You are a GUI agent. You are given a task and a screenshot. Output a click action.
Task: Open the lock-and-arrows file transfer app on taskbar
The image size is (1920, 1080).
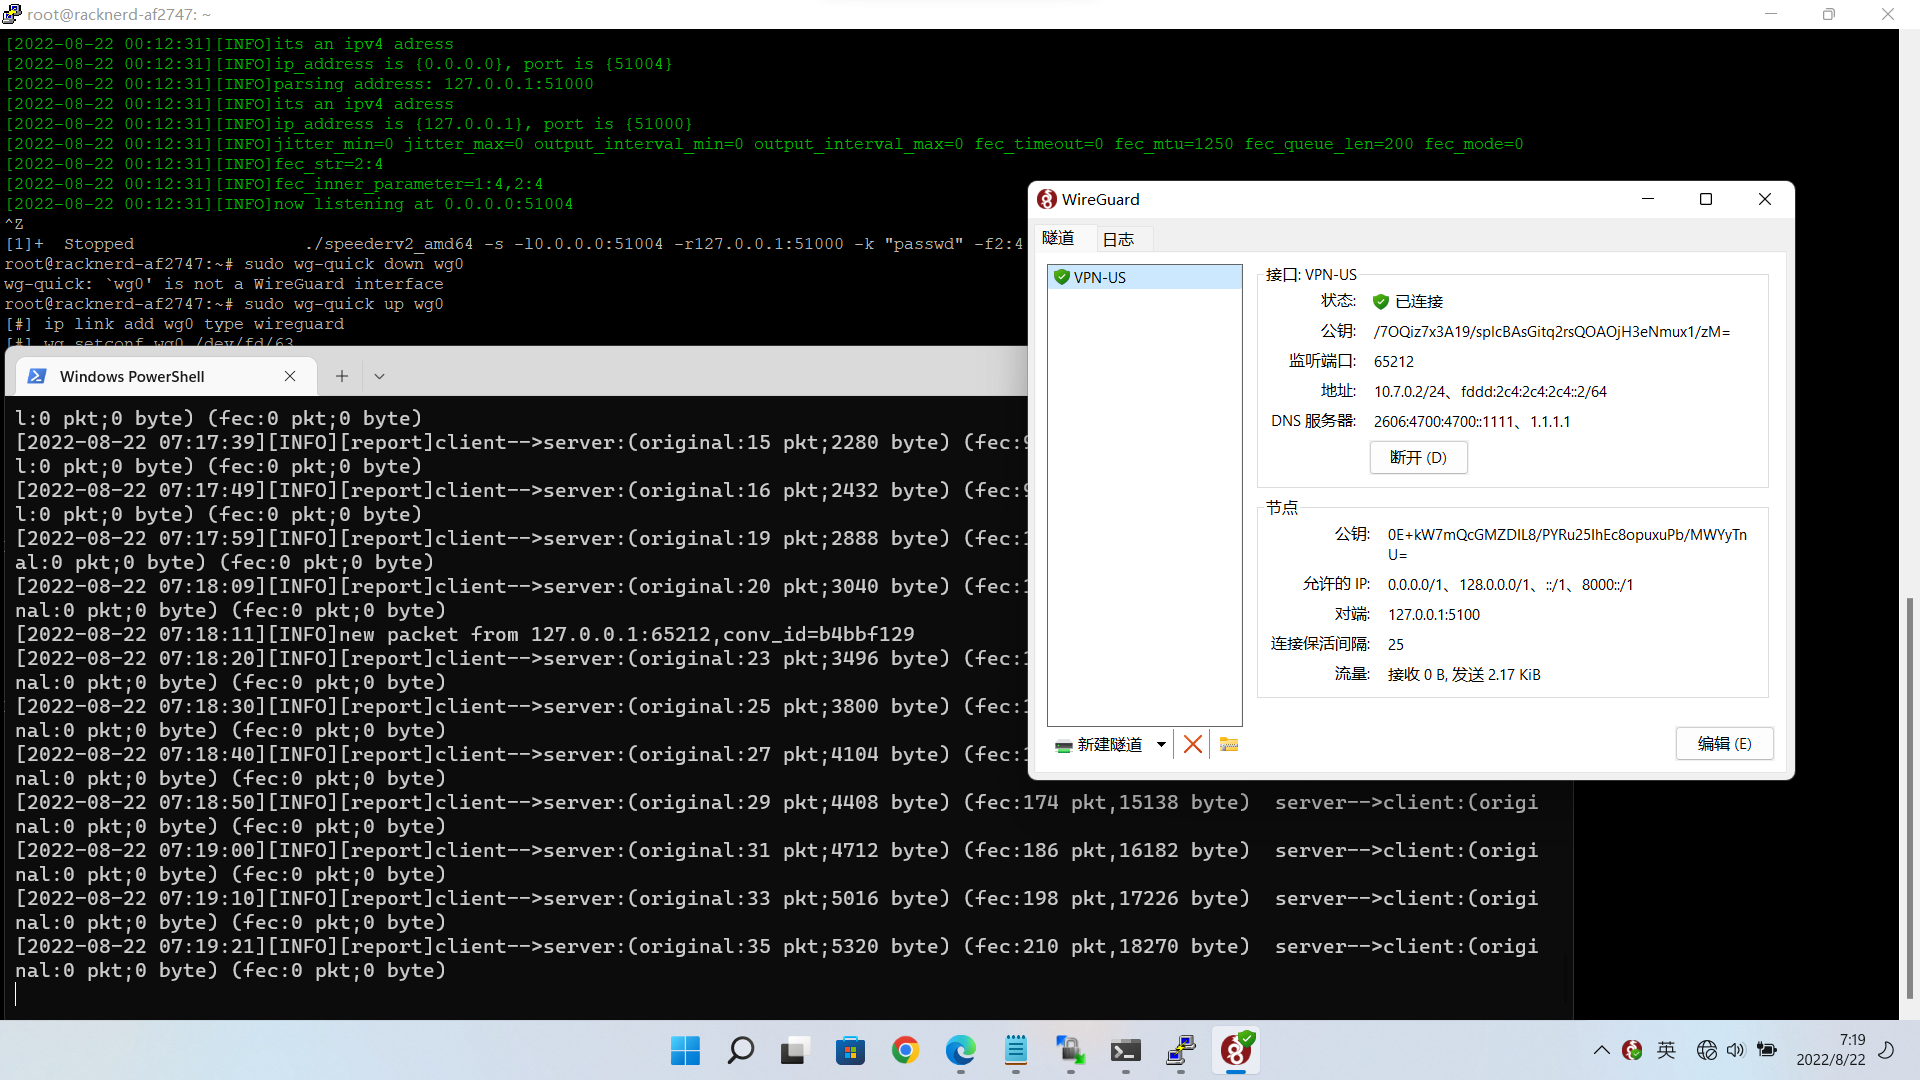tap(1070, 1050)
